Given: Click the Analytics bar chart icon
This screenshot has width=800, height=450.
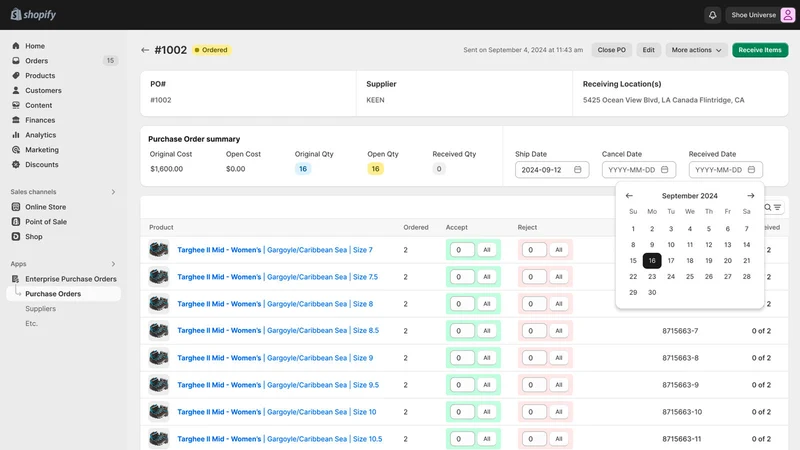Looking at the screenshot, I should click(16, 135).
